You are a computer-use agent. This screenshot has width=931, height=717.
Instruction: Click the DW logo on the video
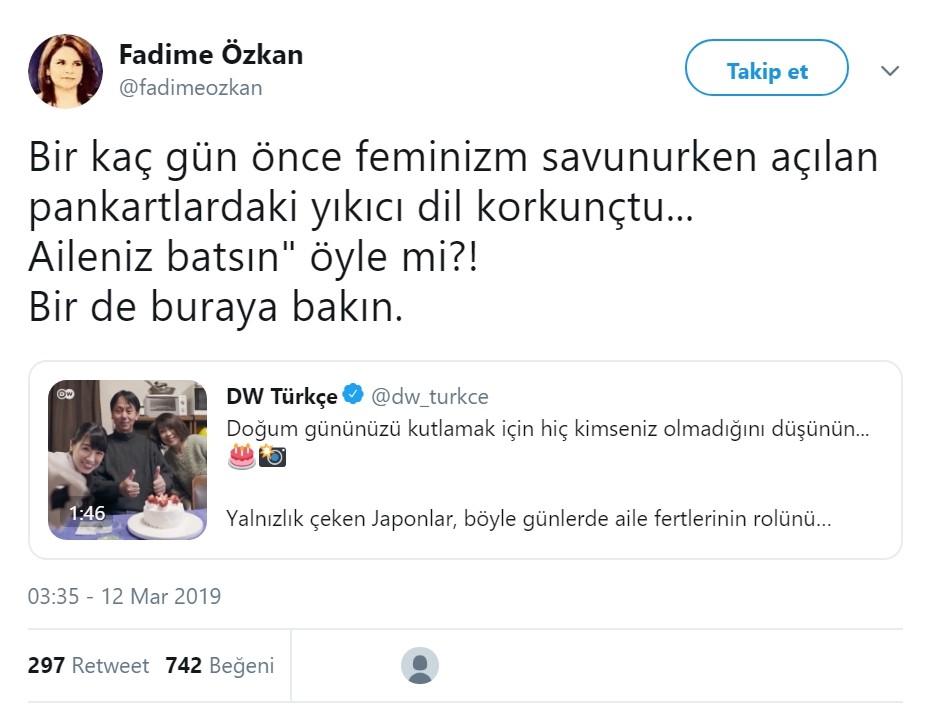[67, 395]
